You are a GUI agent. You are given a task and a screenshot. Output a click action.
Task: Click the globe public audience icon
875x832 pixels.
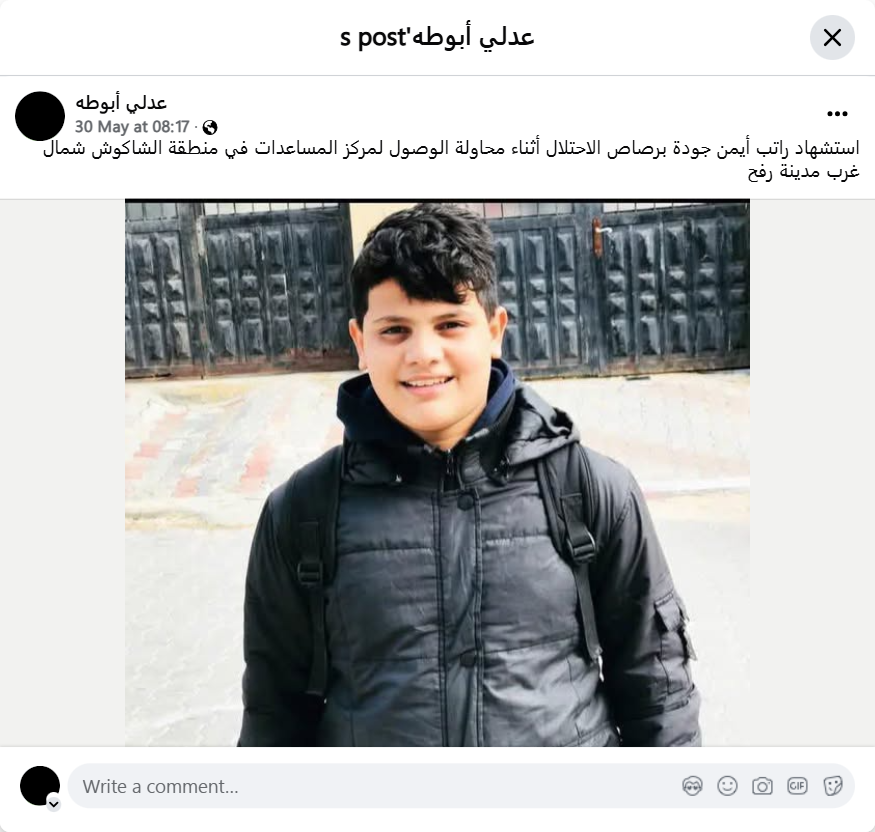point(210,128)
